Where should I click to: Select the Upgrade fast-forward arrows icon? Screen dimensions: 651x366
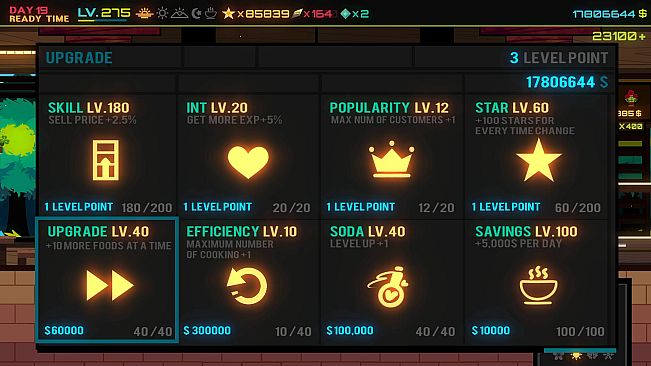[110, 285]
